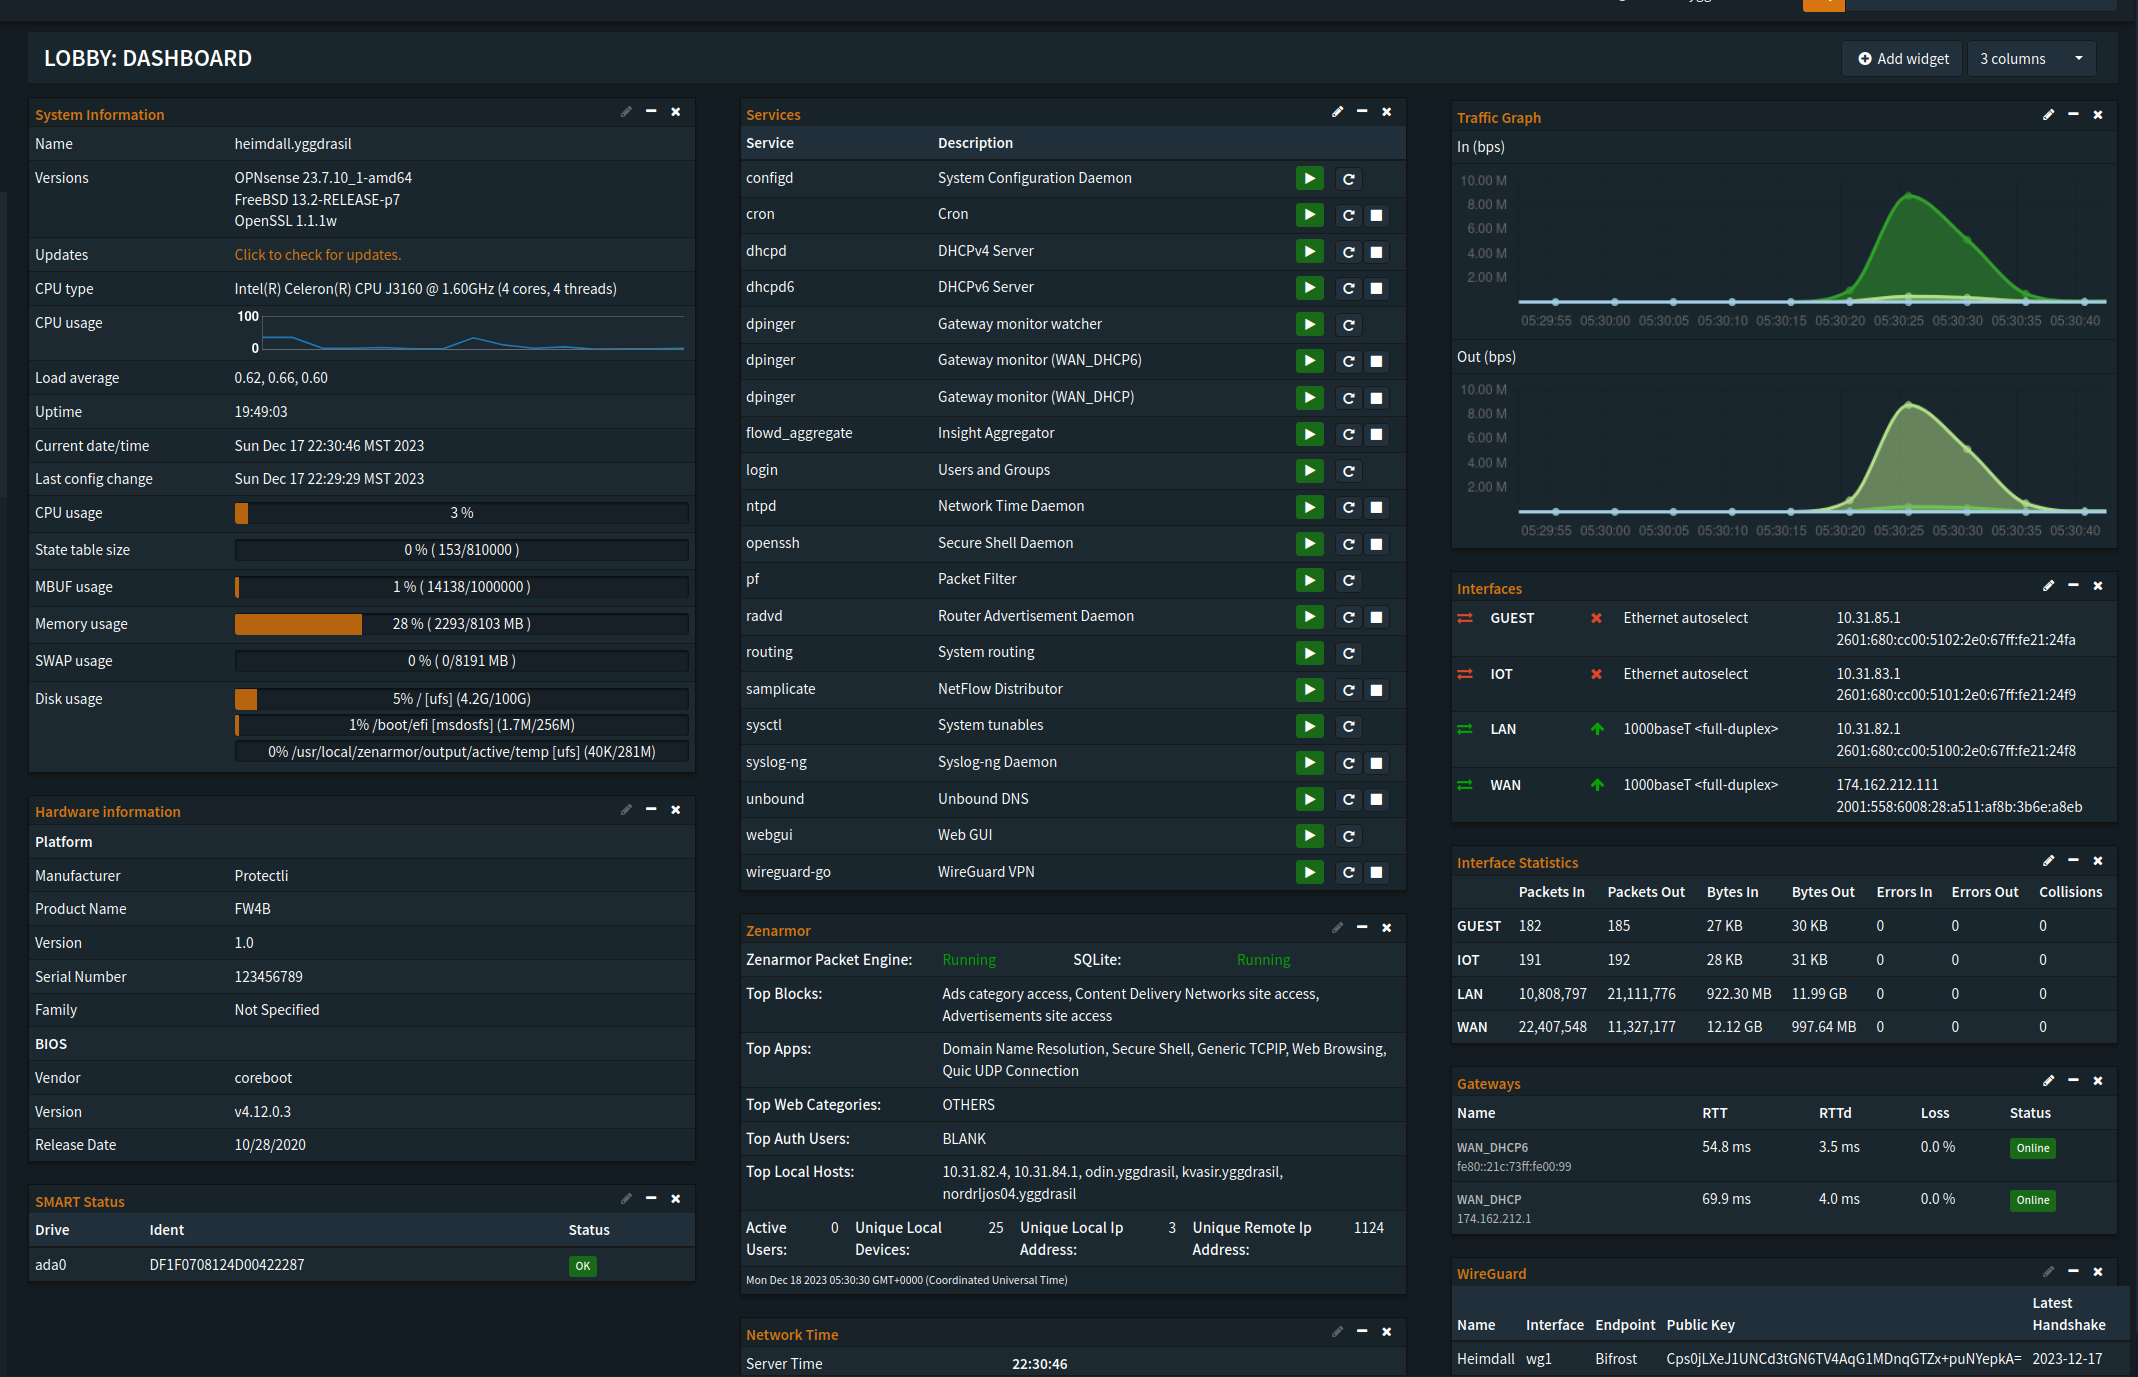Open the 3 columns dropdown
The image size is (2138, 1377).
2031,59
